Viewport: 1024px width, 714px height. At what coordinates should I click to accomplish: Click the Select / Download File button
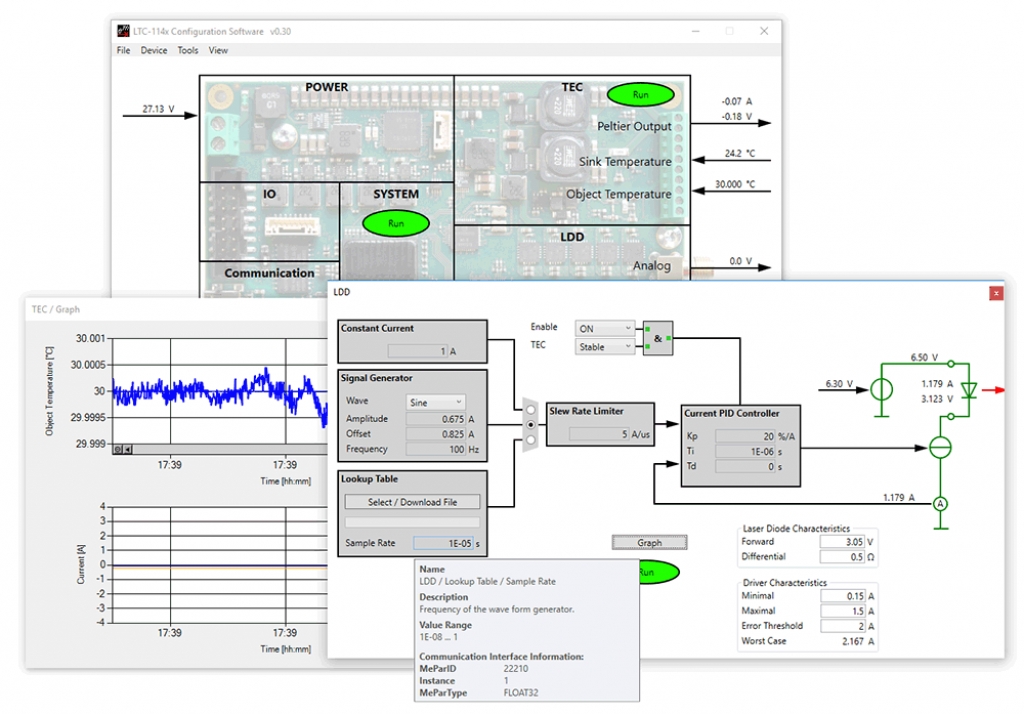pos(411,501)
